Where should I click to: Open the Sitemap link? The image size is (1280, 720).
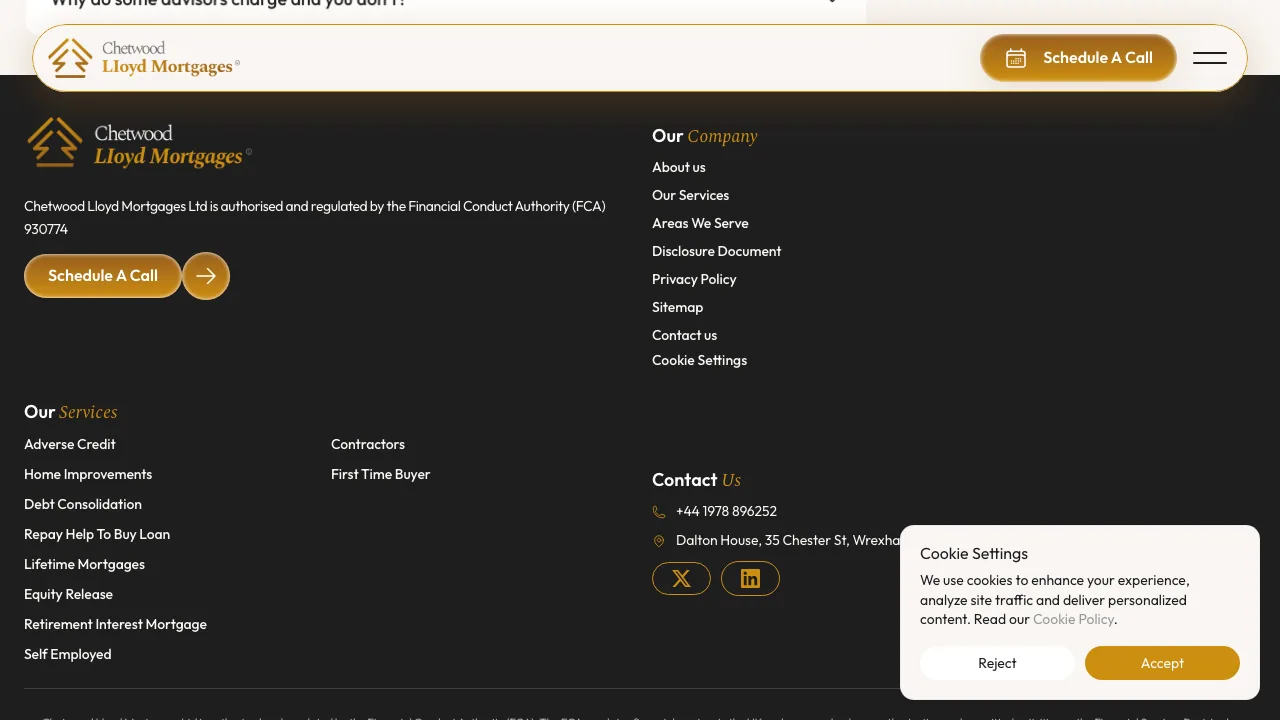pos(677,307)
